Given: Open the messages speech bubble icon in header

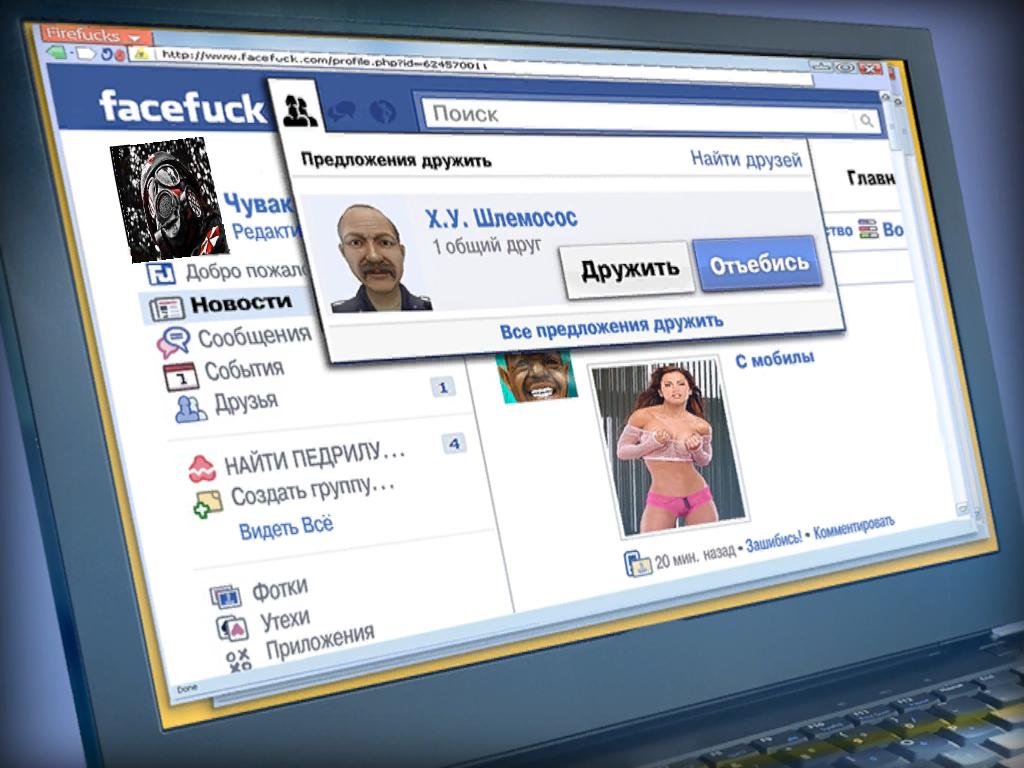Looking at the screenshot, I should click(343, 110).
